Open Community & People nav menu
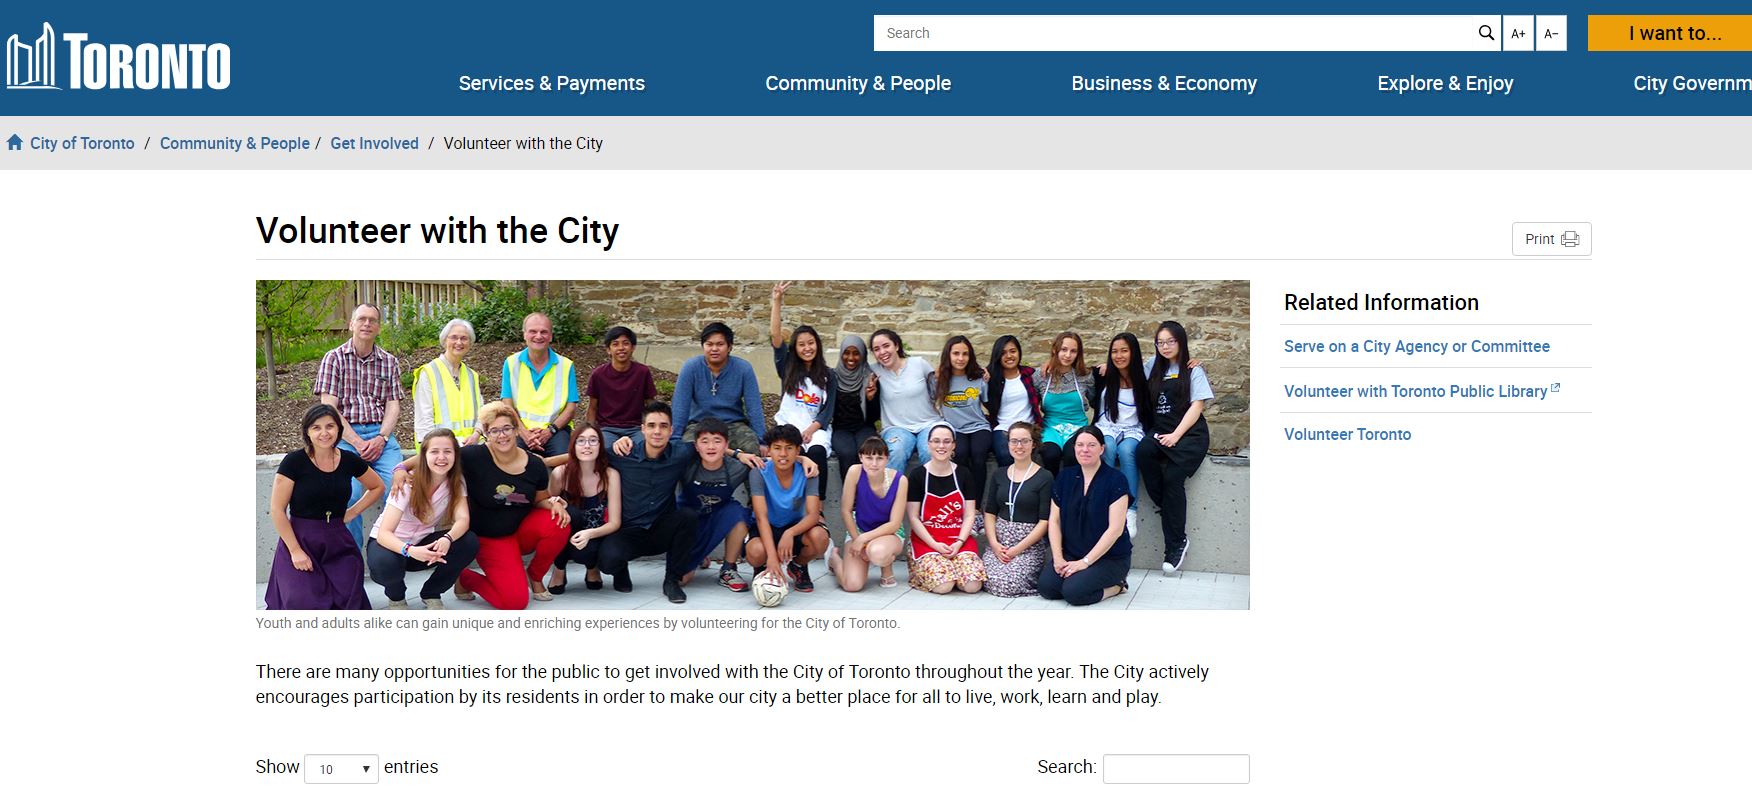The height and width of the screenshot is (793, 1752). (858, 83)
